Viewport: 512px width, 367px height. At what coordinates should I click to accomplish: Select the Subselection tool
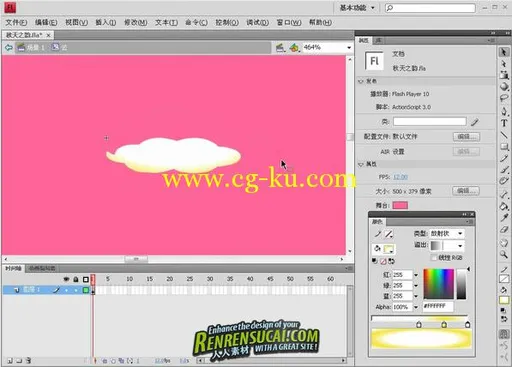(504, 64)
